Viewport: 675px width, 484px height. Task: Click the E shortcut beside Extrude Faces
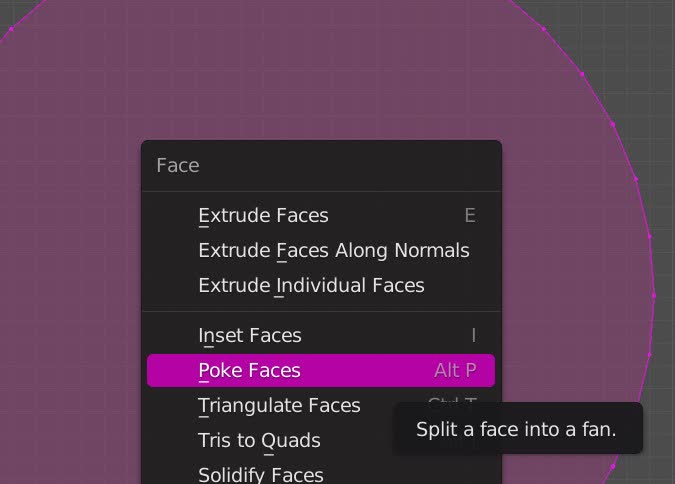[470, 216]
